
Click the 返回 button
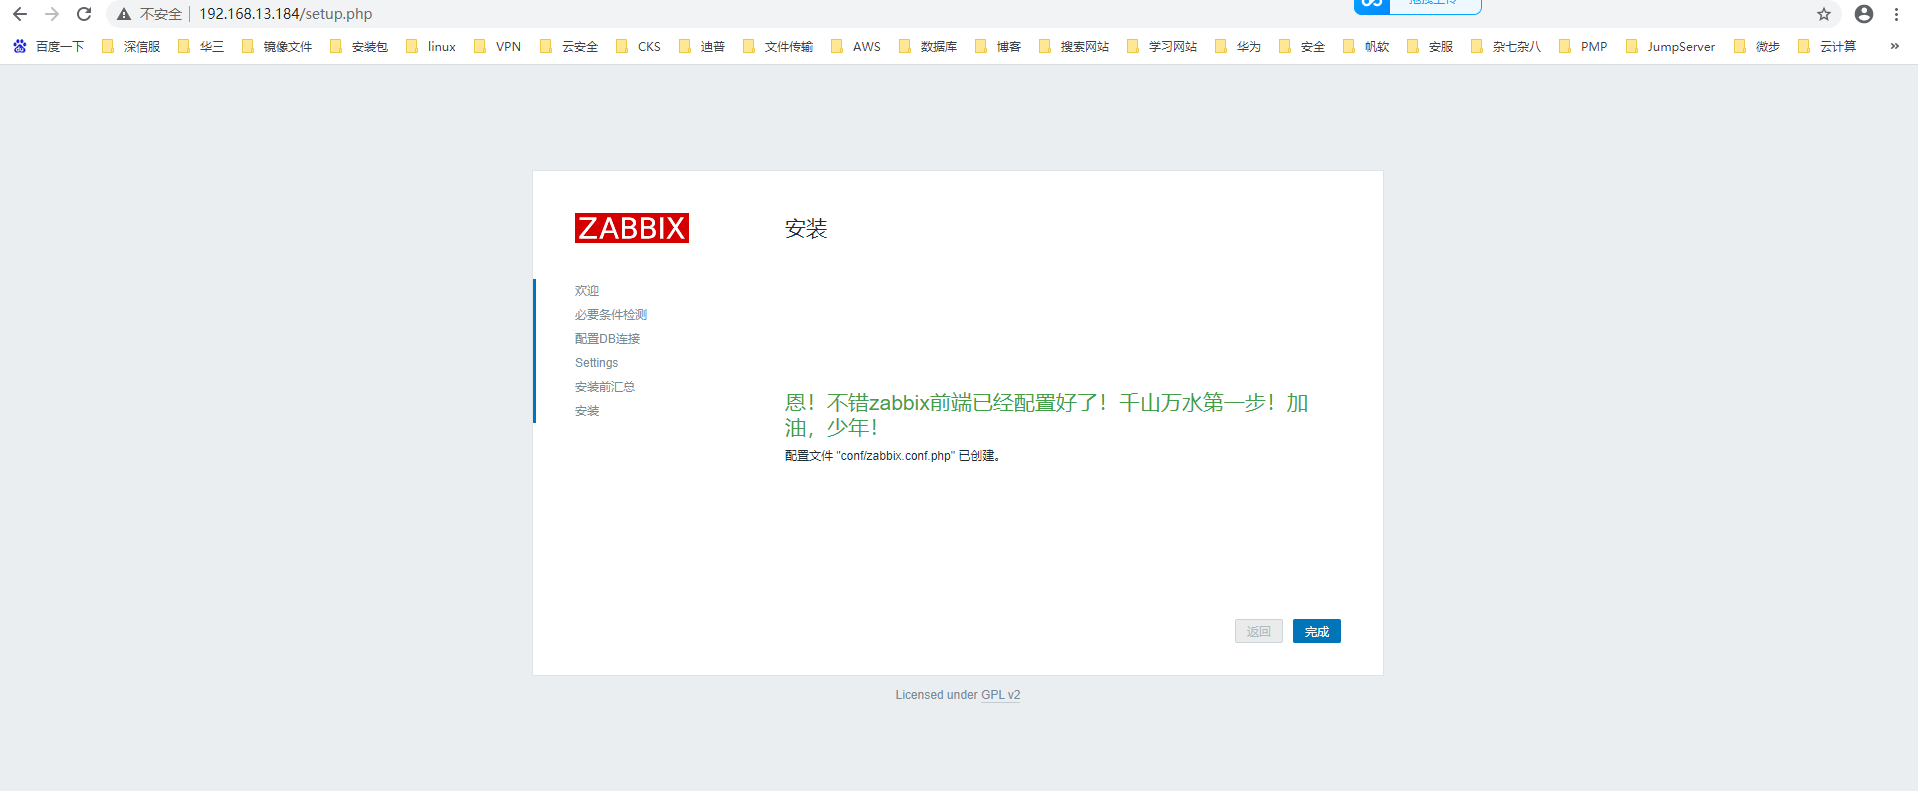(x=1259, y=631)
